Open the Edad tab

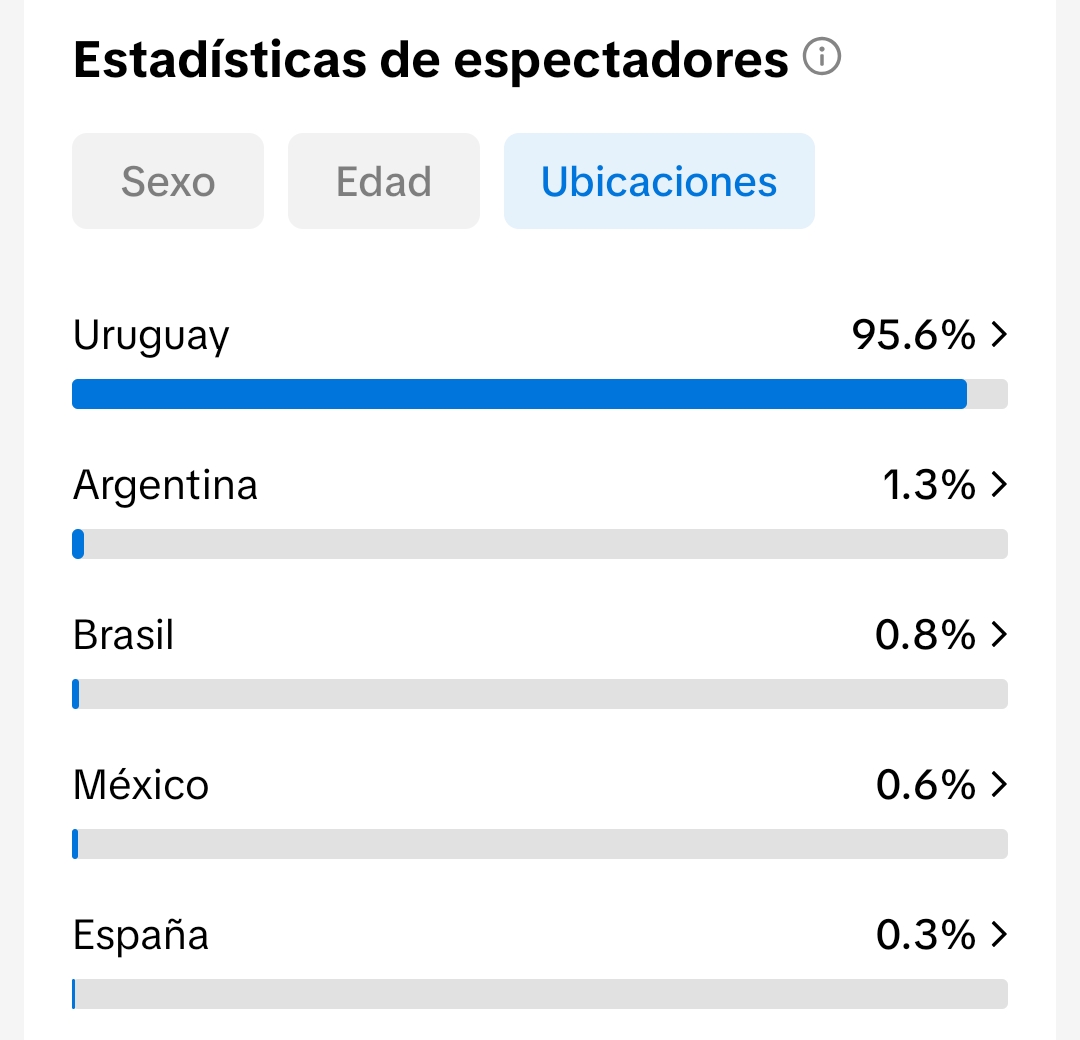coord(384,182)
